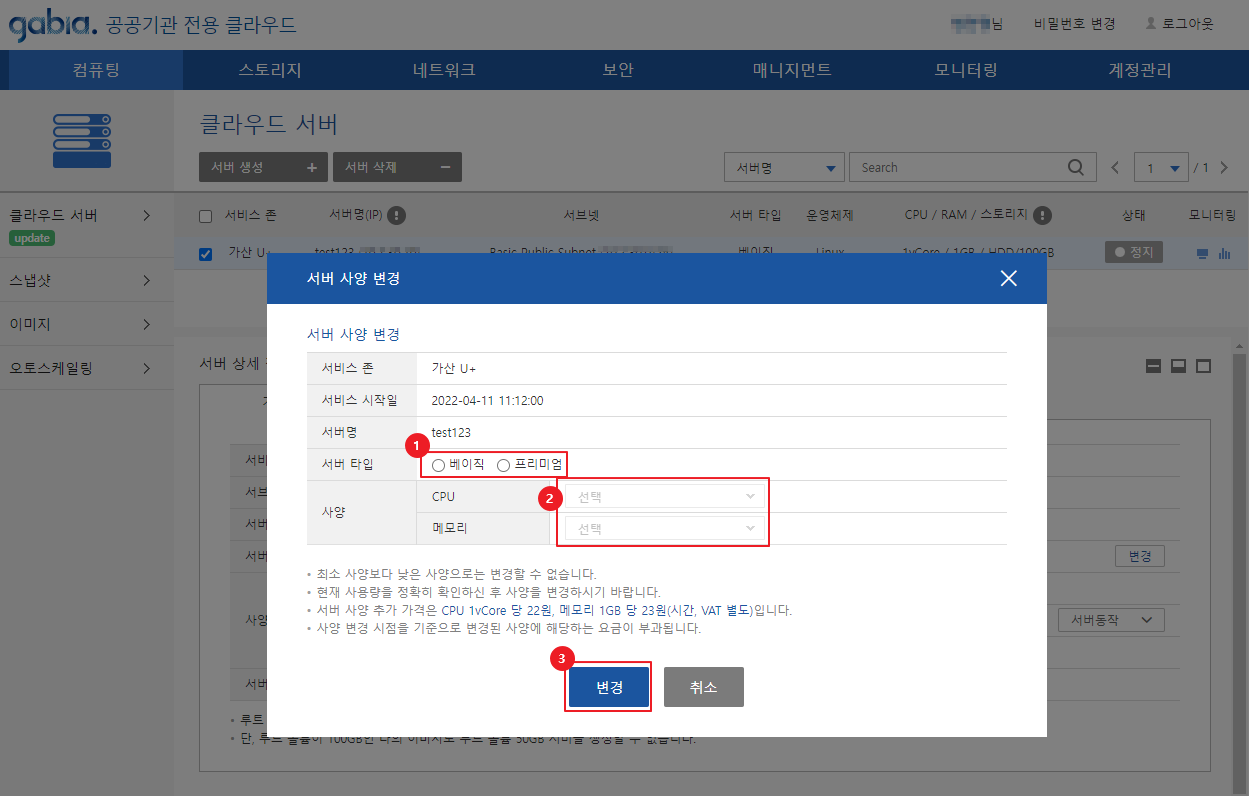Click the cloud server stack icon
This screenshot has height=796, width=1249.
pos(81,140)
